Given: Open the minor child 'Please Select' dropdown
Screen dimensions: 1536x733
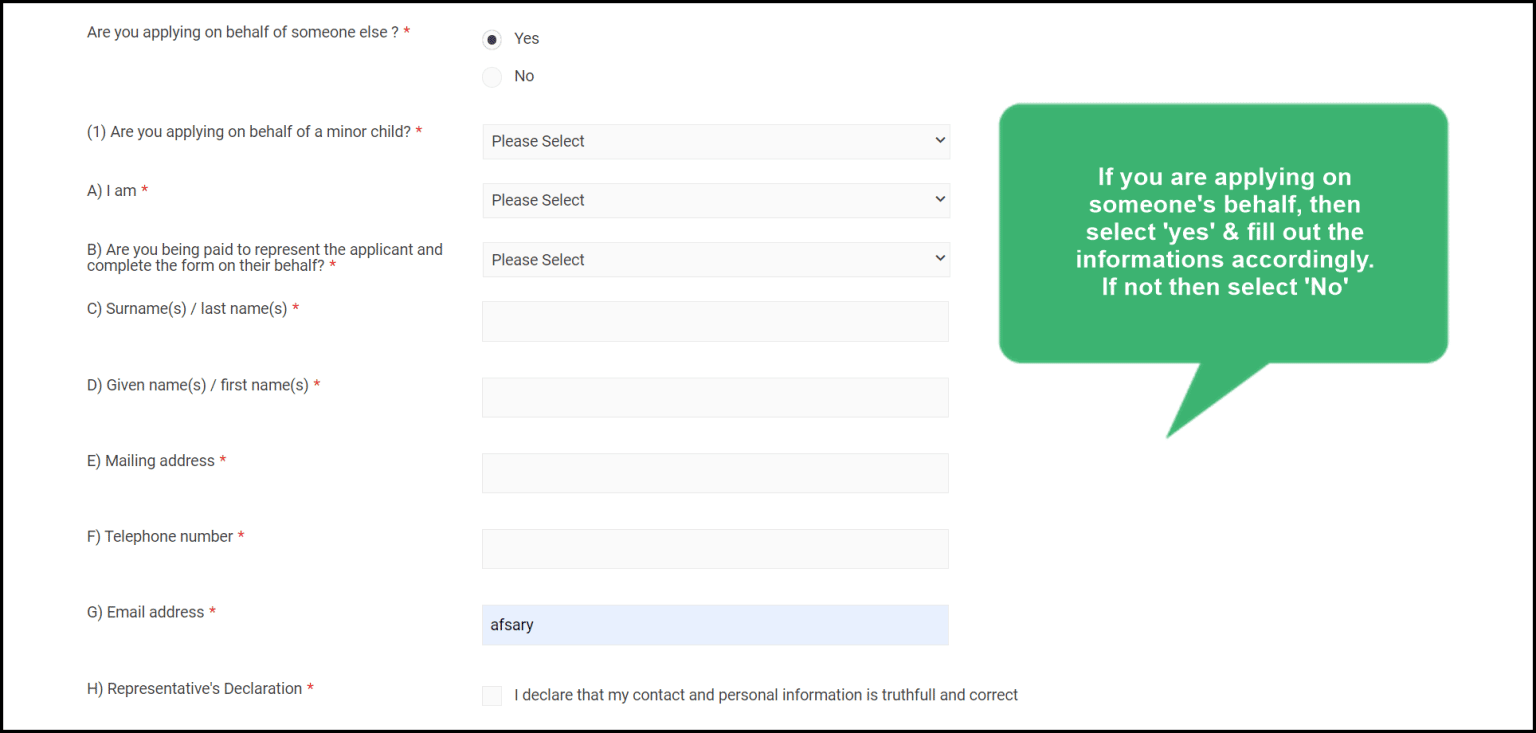Looking at the screenshot, I should (x=715, y=141).
